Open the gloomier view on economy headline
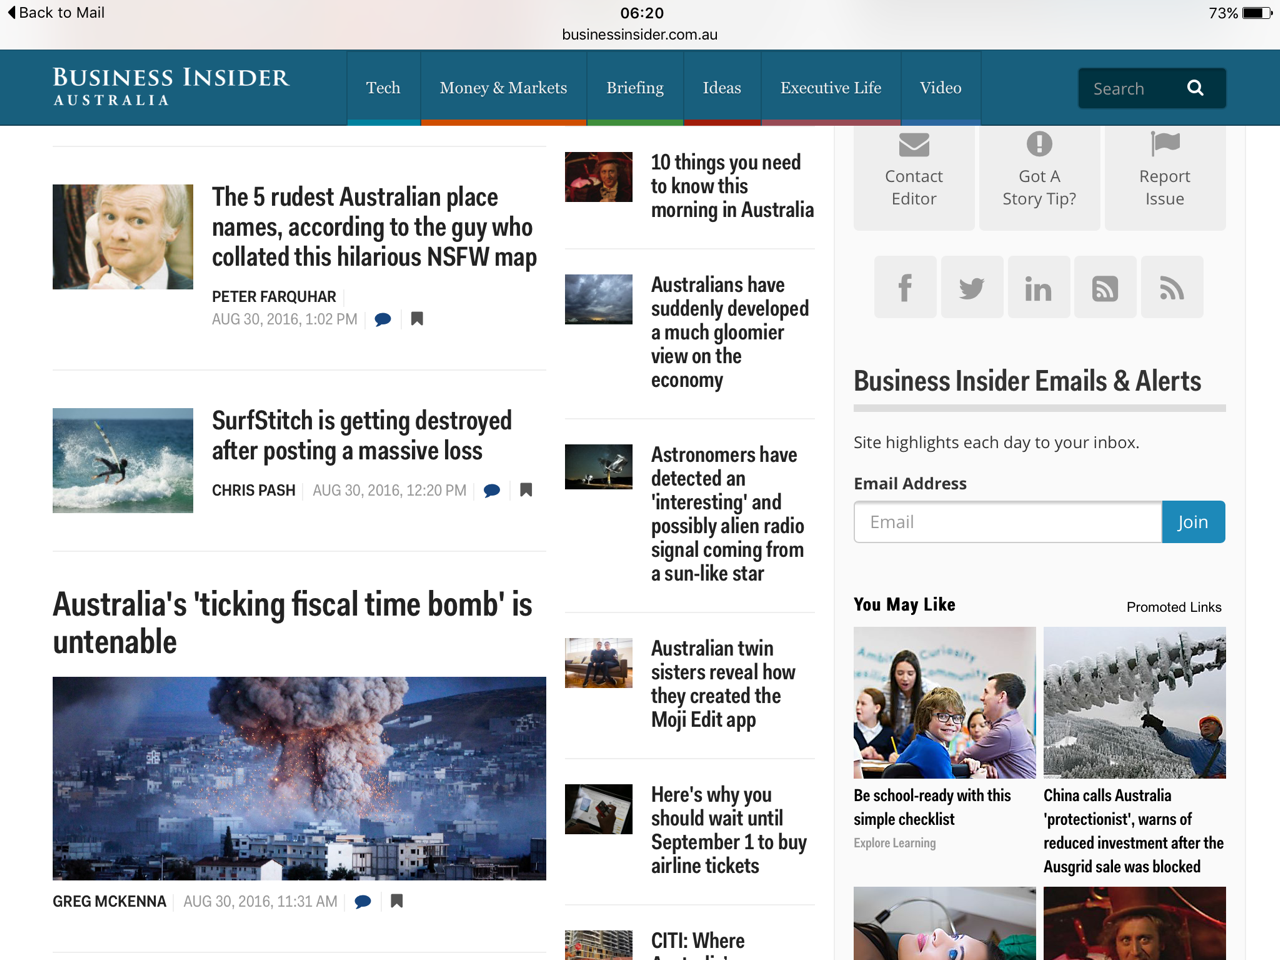The image size is (1280, 960). [x=730, y=332]
